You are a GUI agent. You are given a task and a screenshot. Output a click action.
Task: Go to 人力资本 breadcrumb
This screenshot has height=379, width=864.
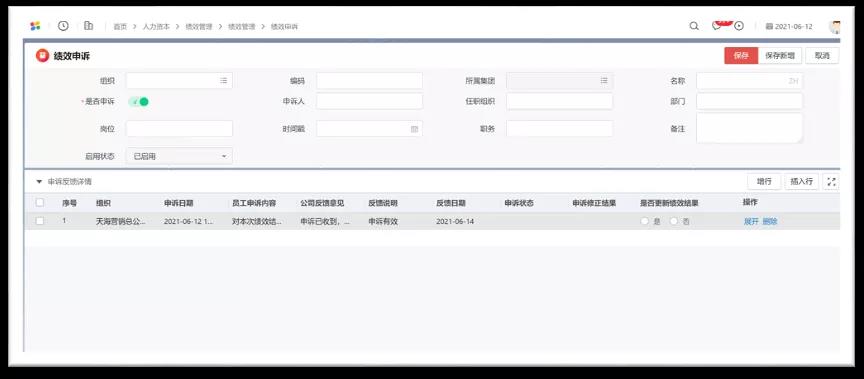tap(156, 26)
